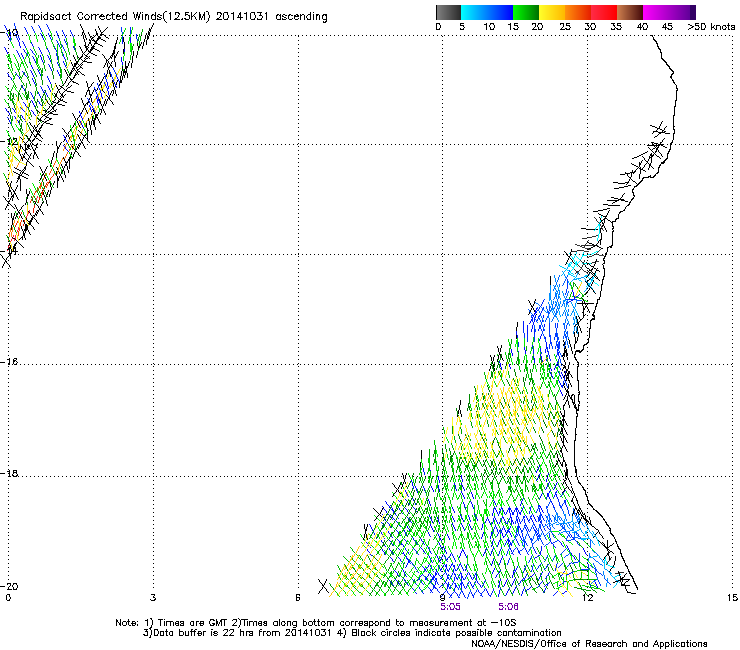Click the note 'Black circles indicate possible contamination'
Screen dimensions: 740x650
(456, 633)
